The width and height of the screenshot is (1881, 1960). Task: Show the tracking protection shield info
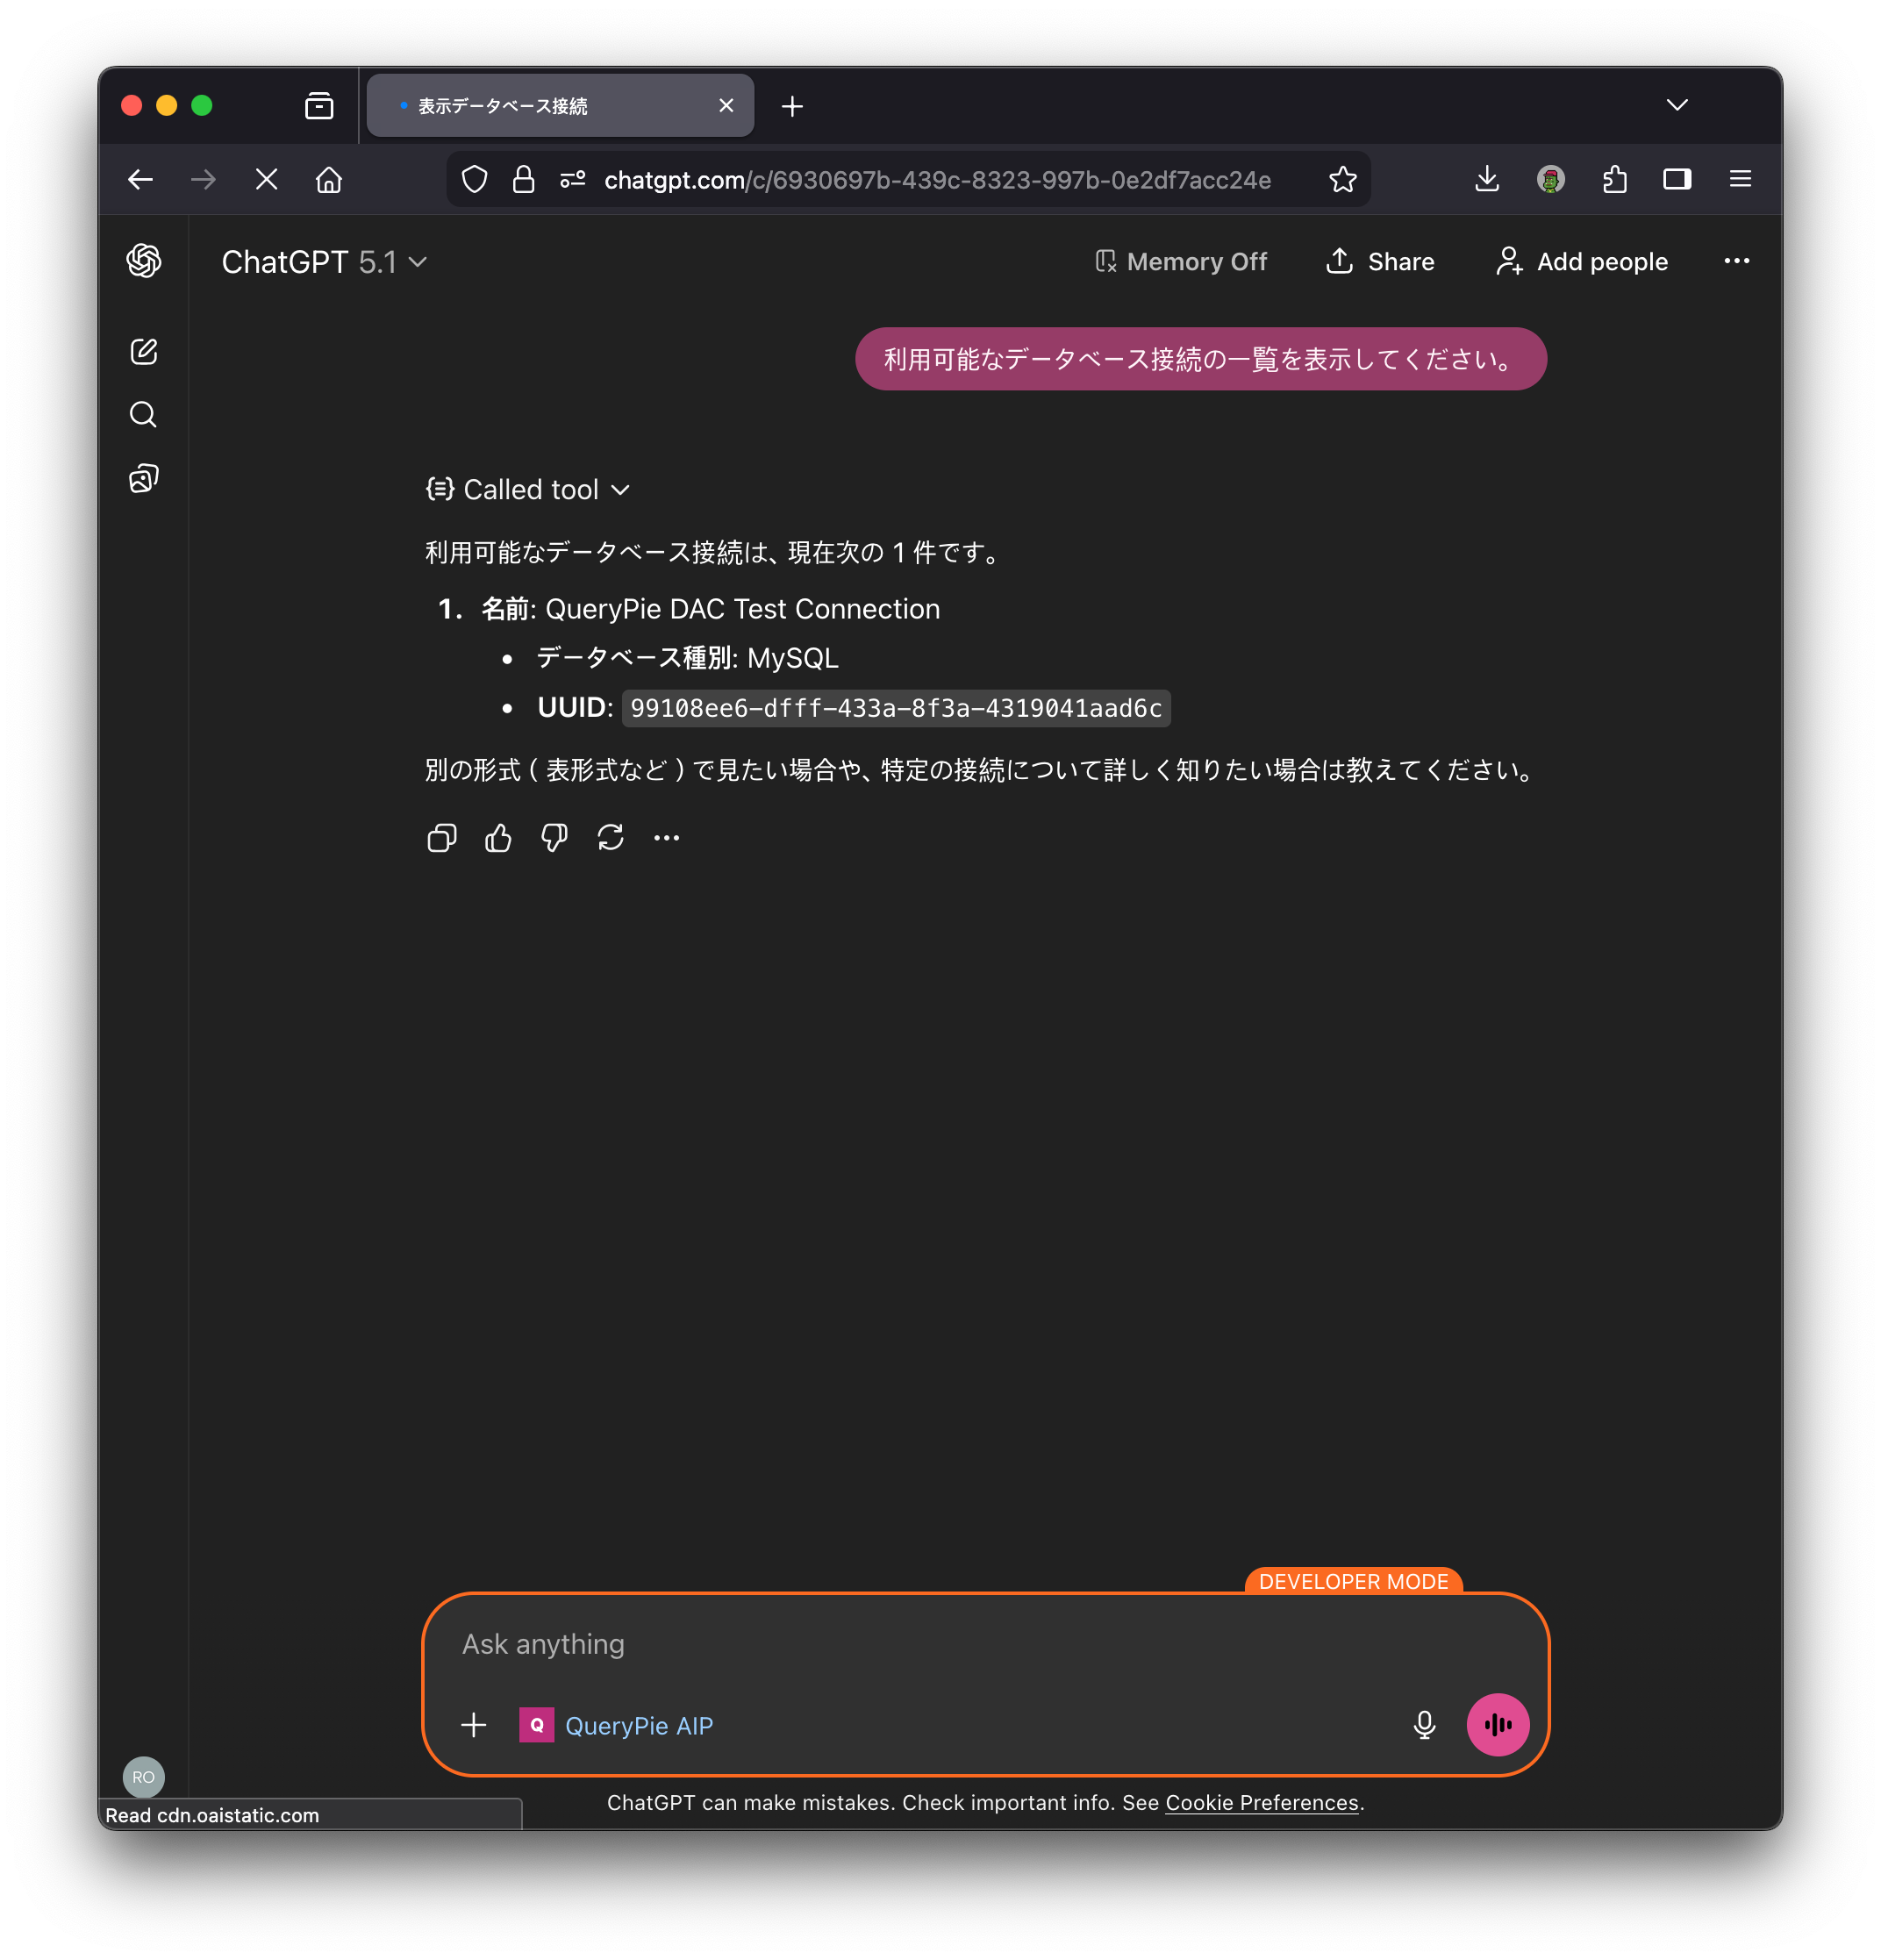click(475, 180)
